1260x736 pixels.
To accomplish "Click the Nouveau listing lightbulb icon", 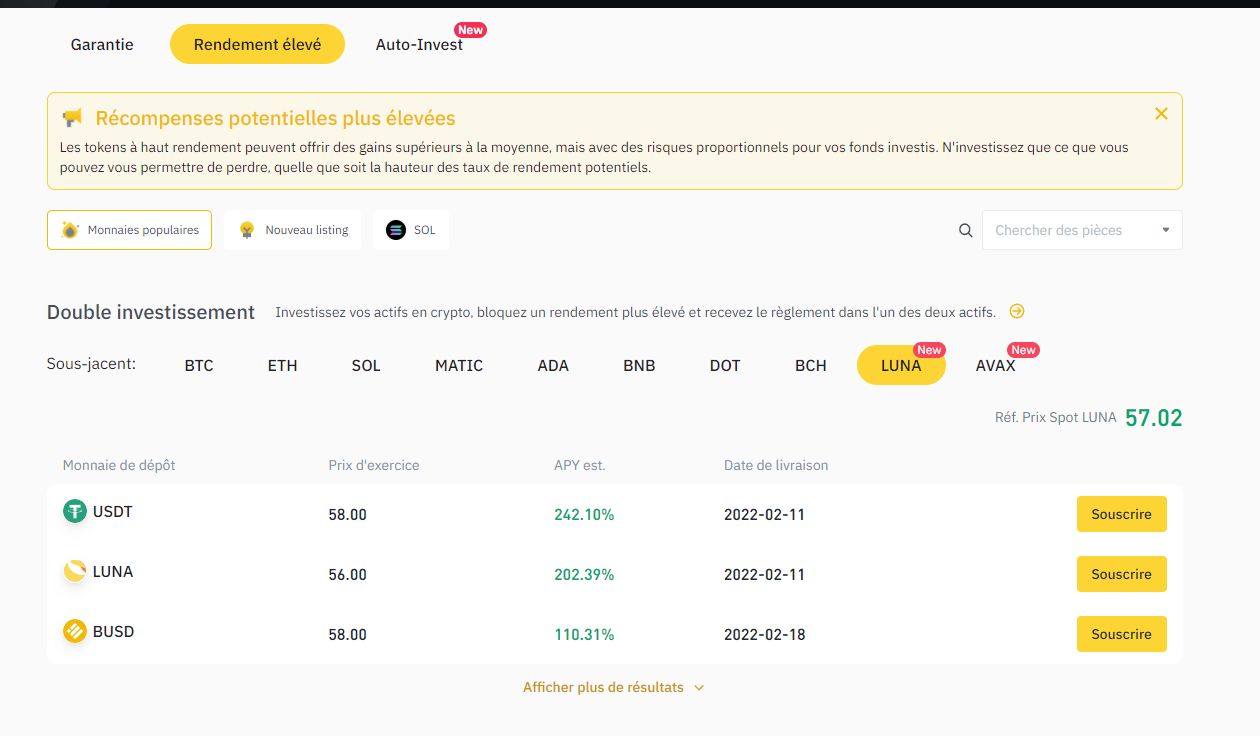I will pos(247,230).
